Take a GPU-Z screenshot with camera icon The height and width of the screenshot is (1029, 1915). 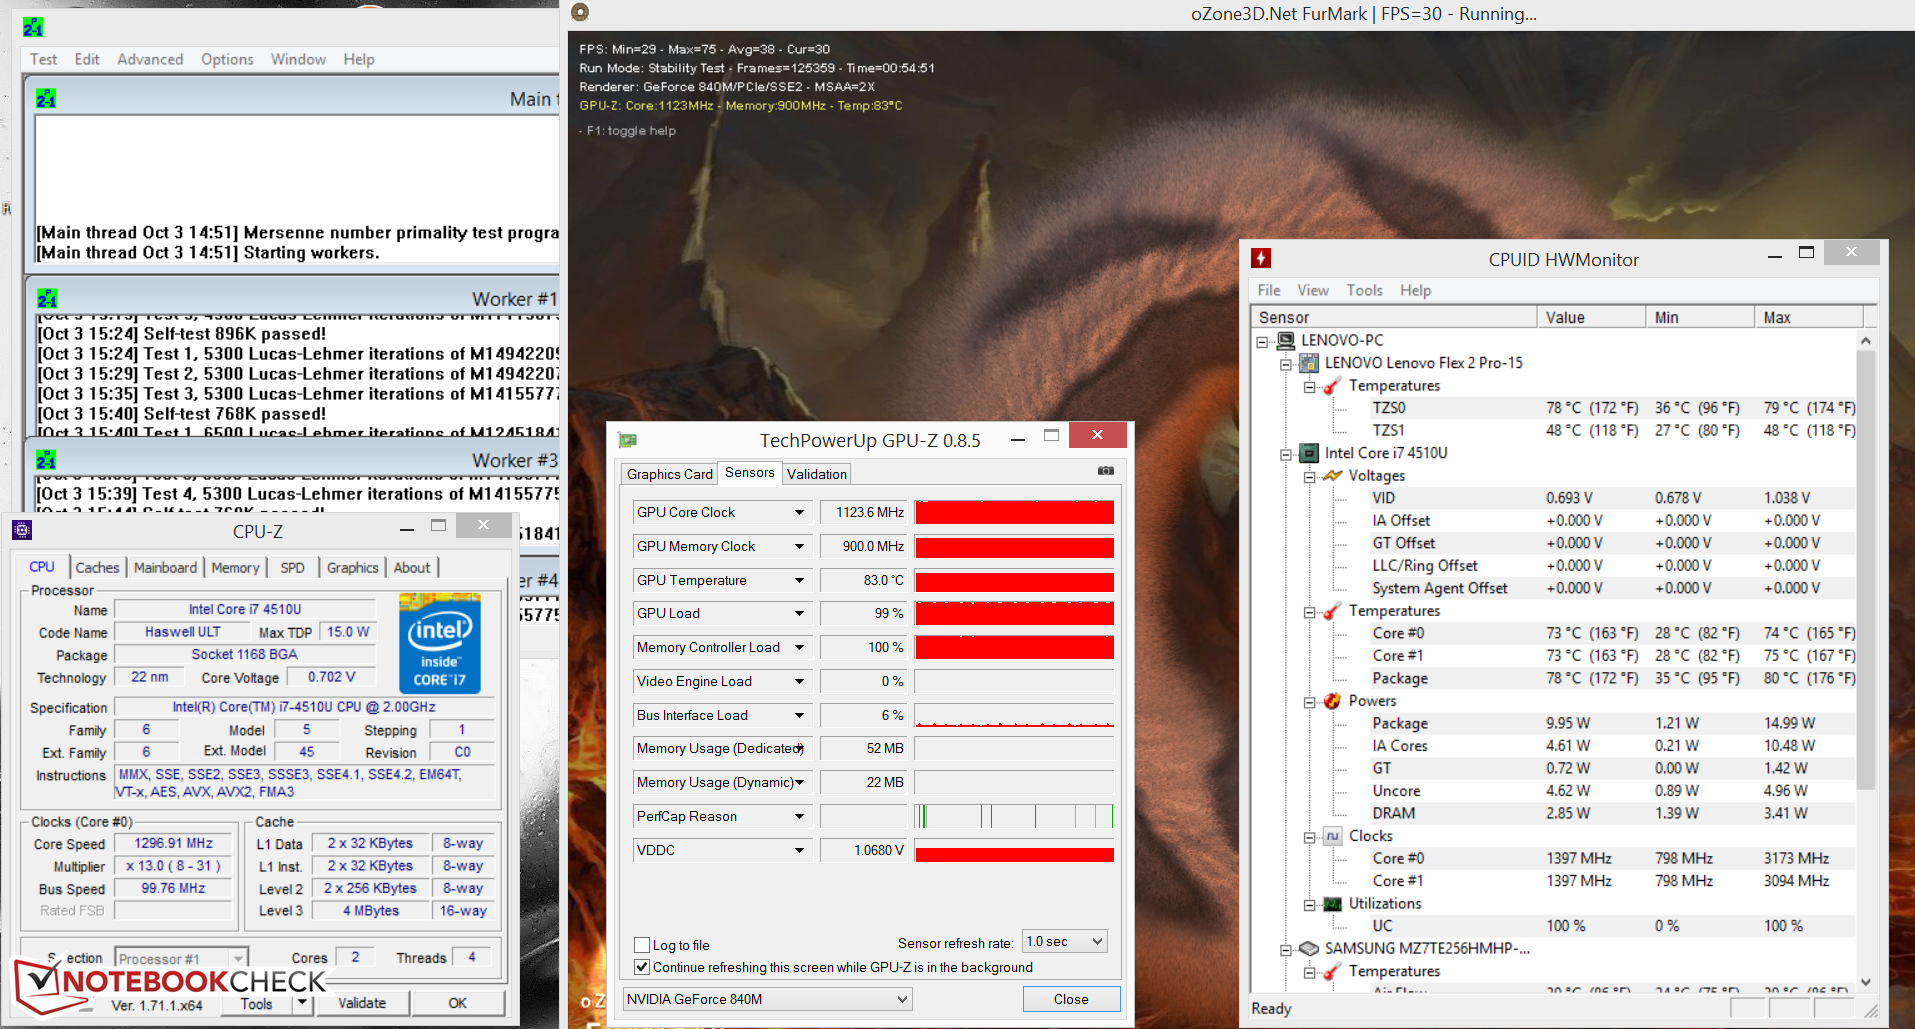1106,471
